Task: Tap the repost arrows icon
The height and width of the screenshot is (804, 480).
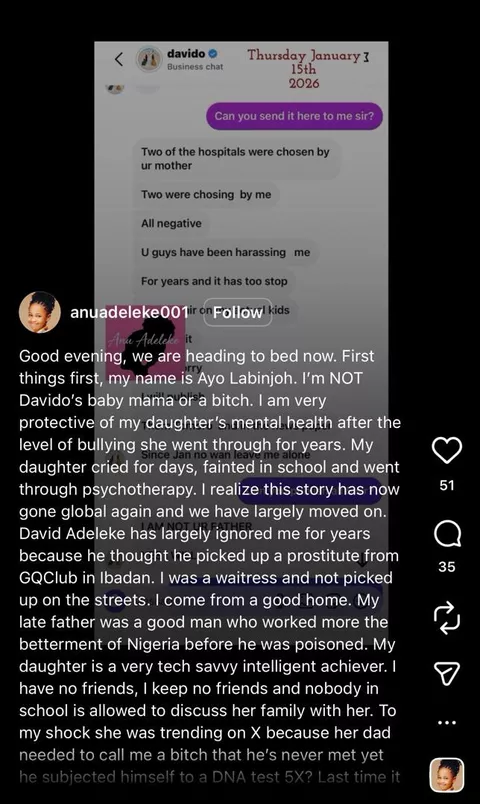Action: point(447,618)
